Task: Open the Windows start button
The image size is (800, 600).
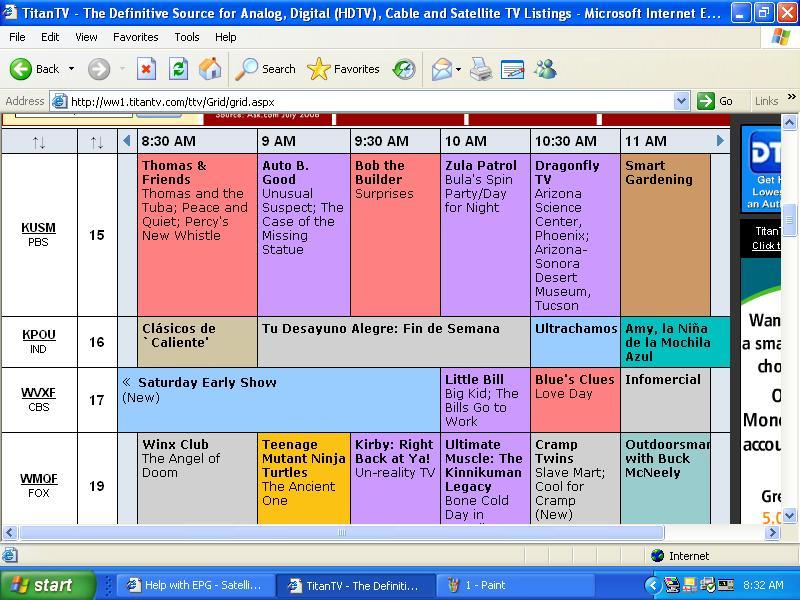Action: tap(47, 585)
